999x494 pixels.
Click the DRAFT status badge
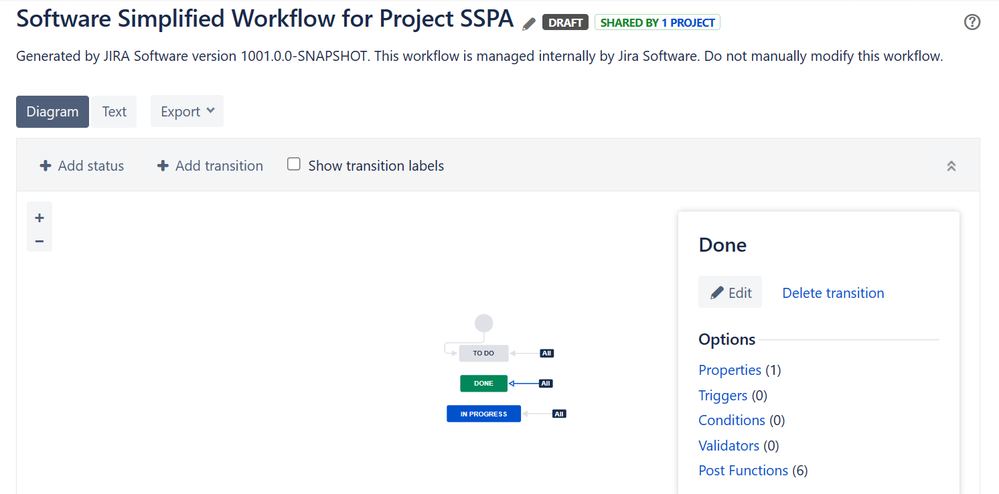point(565,22)
